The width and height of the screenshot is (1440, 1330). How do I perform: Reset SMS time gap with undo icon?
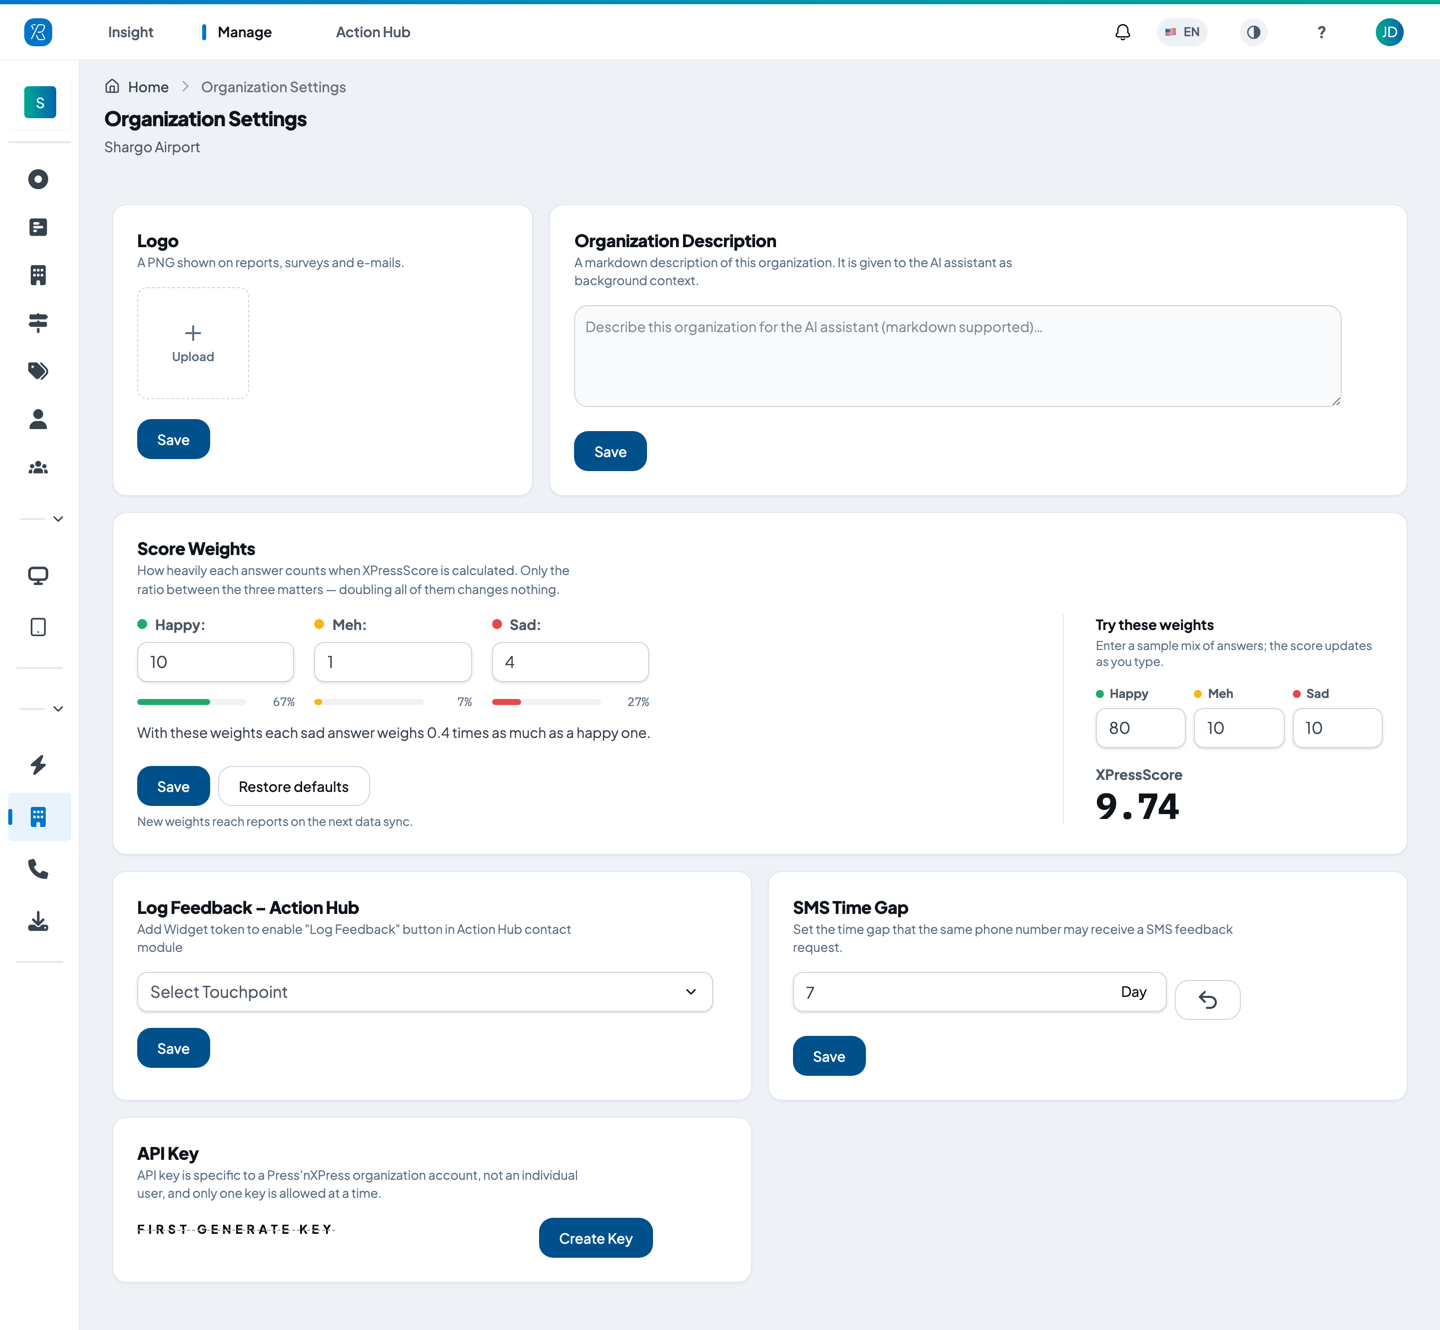[1208, 1000]
